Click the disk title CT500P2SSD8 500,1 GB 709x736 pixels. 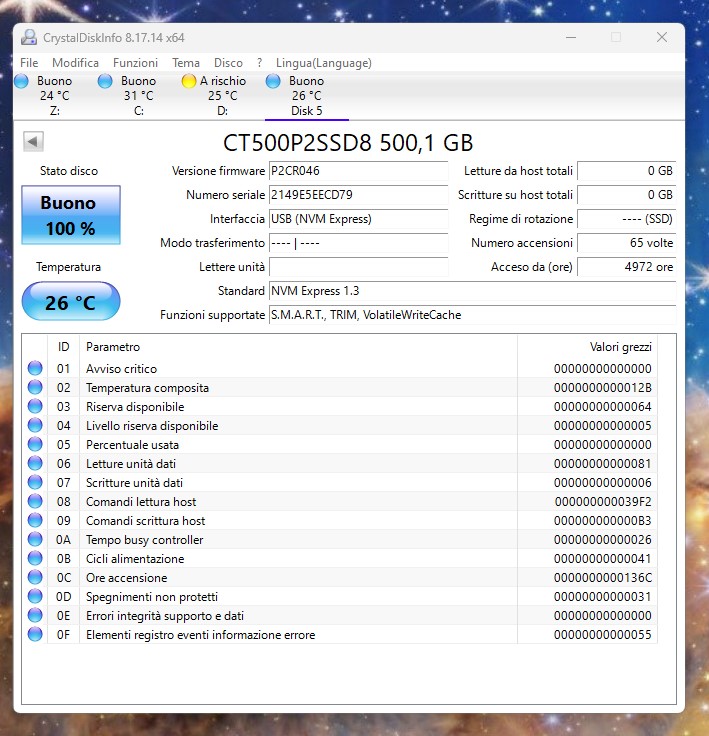(x=348, y=143)
